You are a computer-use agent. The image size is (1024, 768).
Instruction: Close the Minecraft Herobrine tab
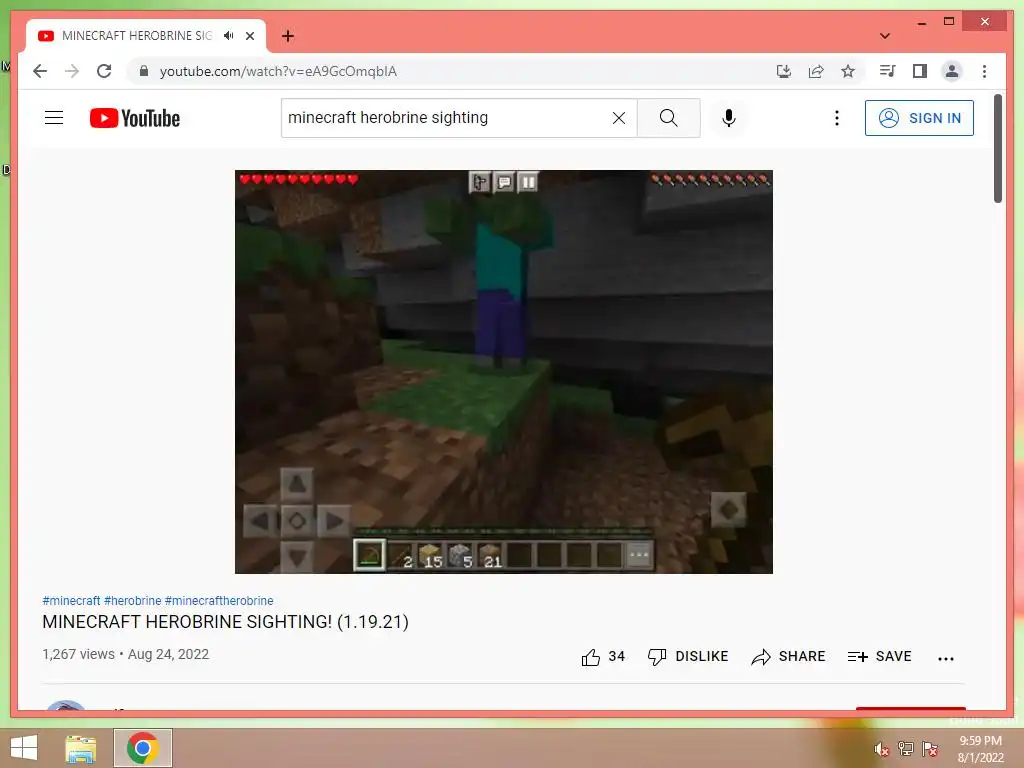(249, 36)
